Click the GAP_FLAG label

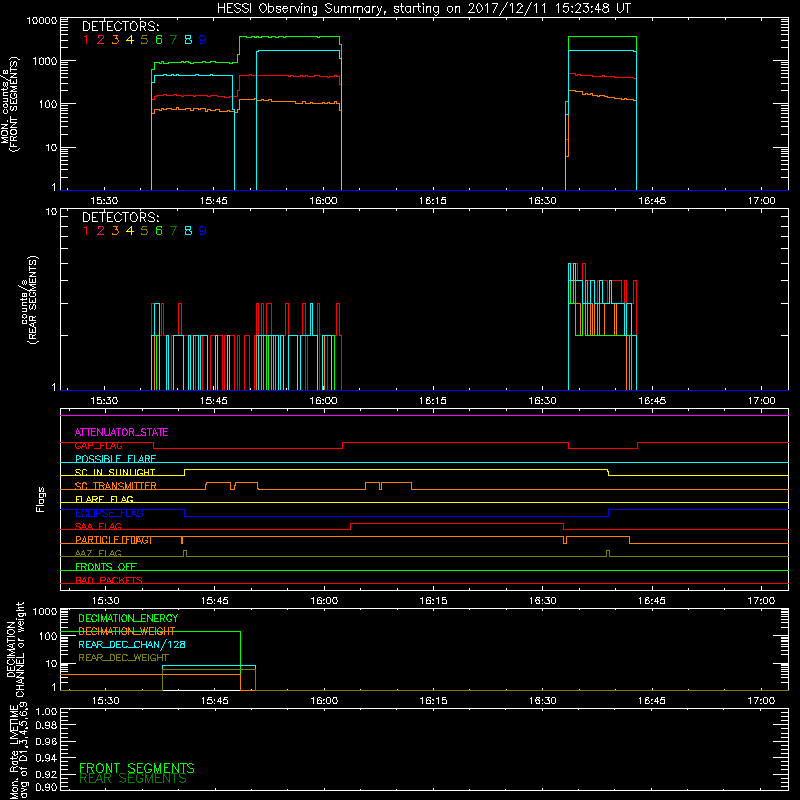[98, 446]
